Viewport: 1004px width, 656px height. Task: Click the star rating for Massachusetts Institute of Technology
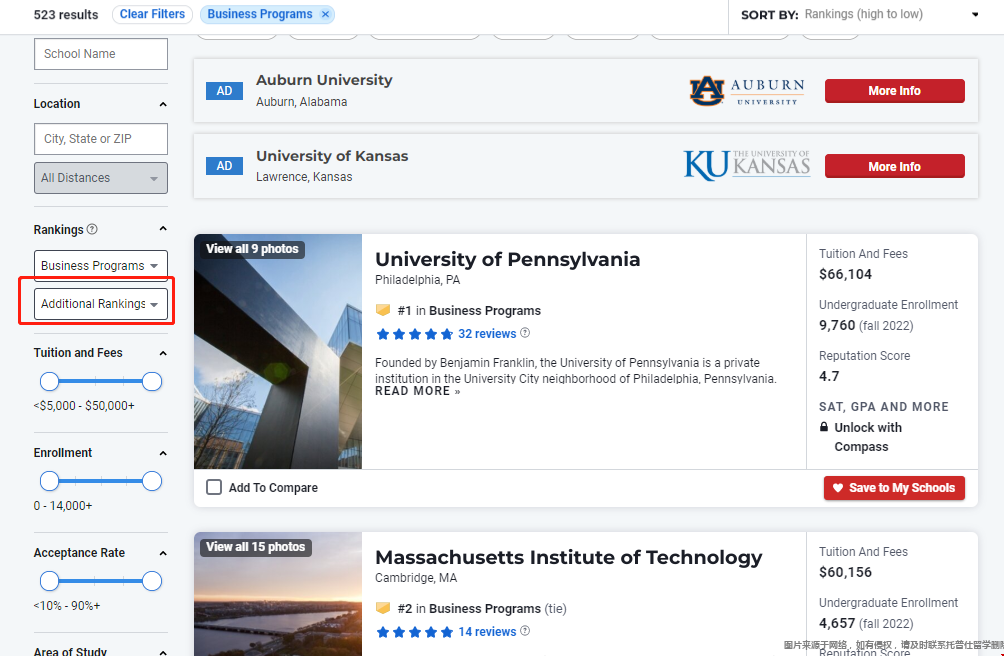coord(415,632)
